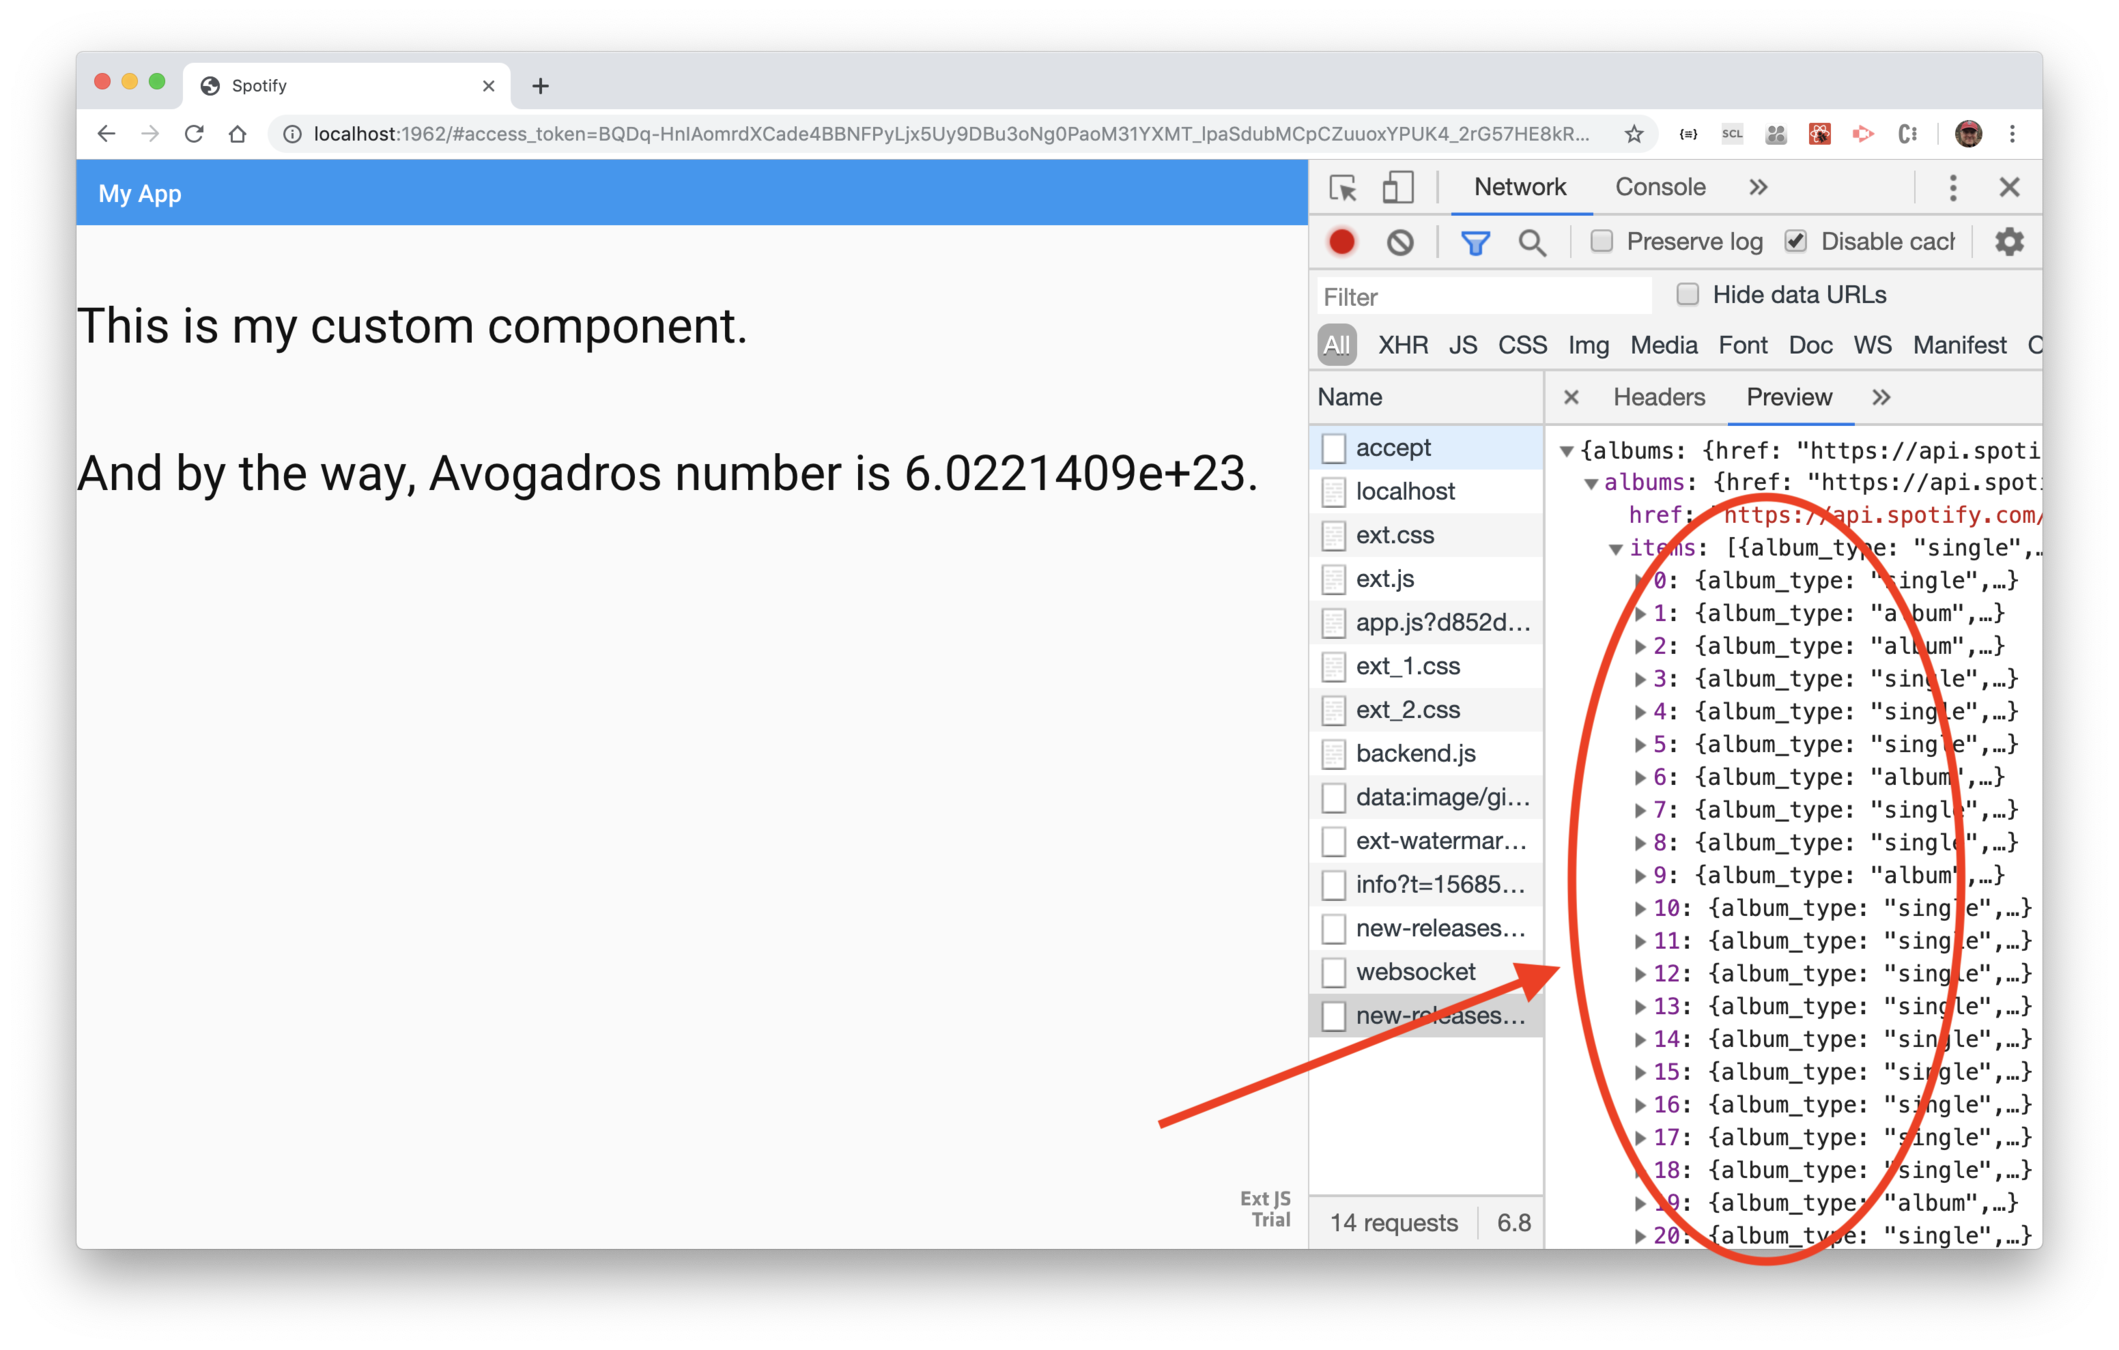Viewport: 2119px width, 1350px height.
Task: Filter requests by XHR type
Action: point(1402,346)
